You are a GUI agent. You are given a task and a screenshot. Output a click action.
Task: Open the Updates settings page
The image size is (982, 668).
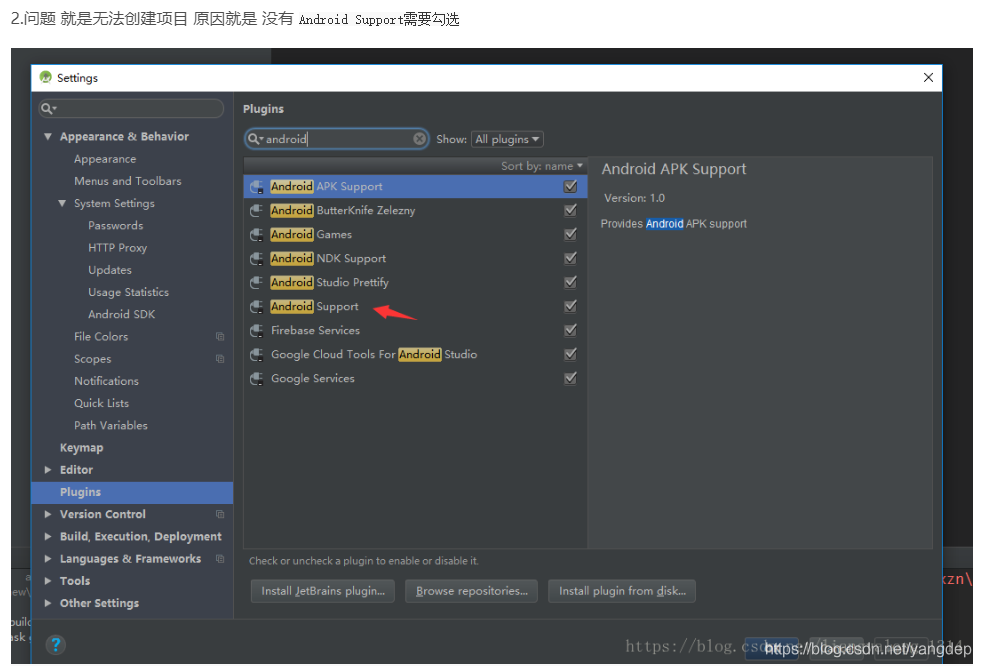pos(110,270)
